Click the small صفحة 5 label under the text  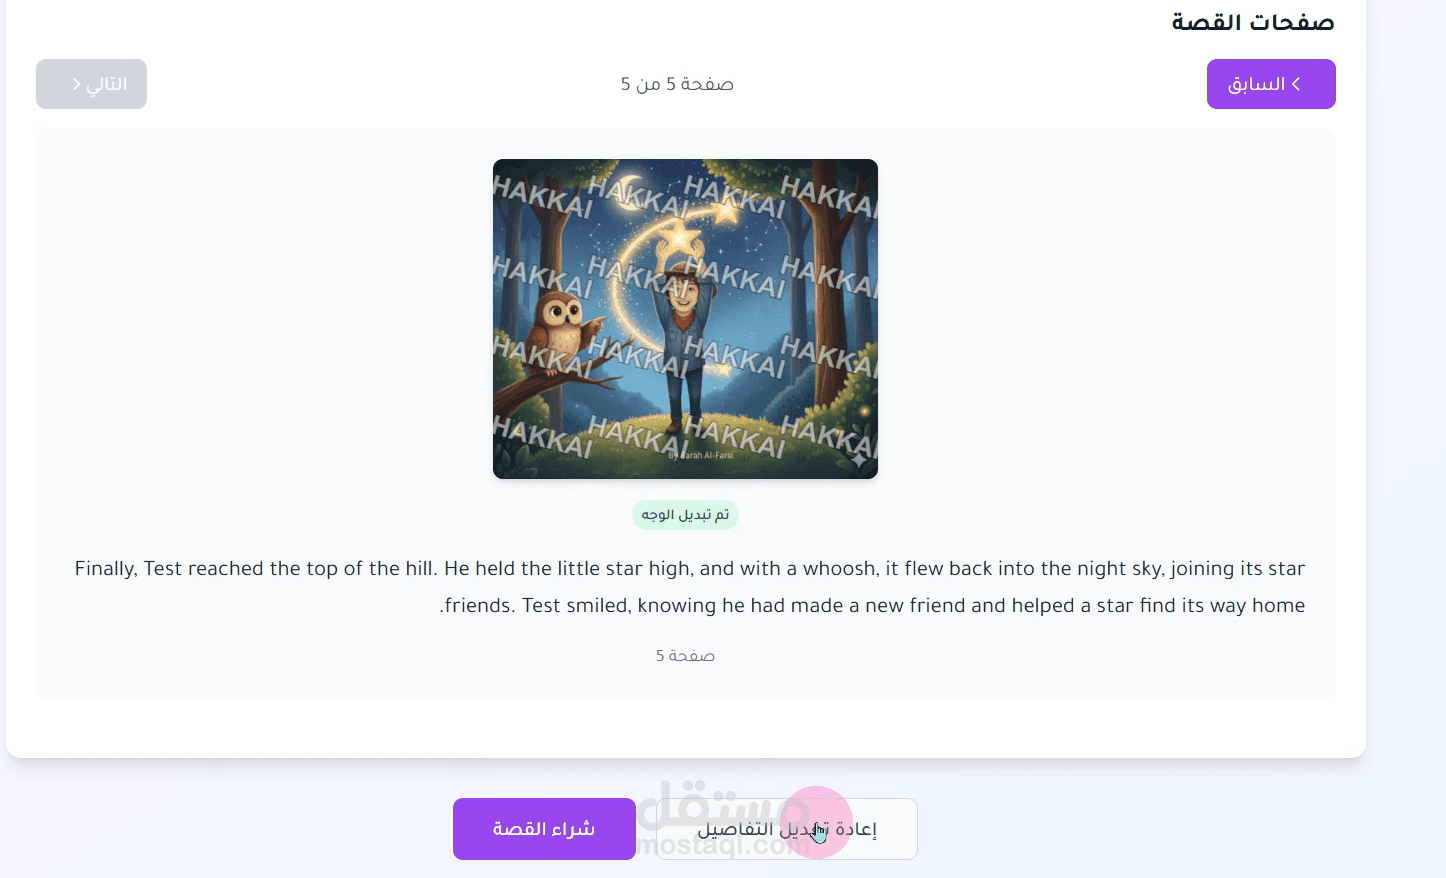[x=685, y=656]
